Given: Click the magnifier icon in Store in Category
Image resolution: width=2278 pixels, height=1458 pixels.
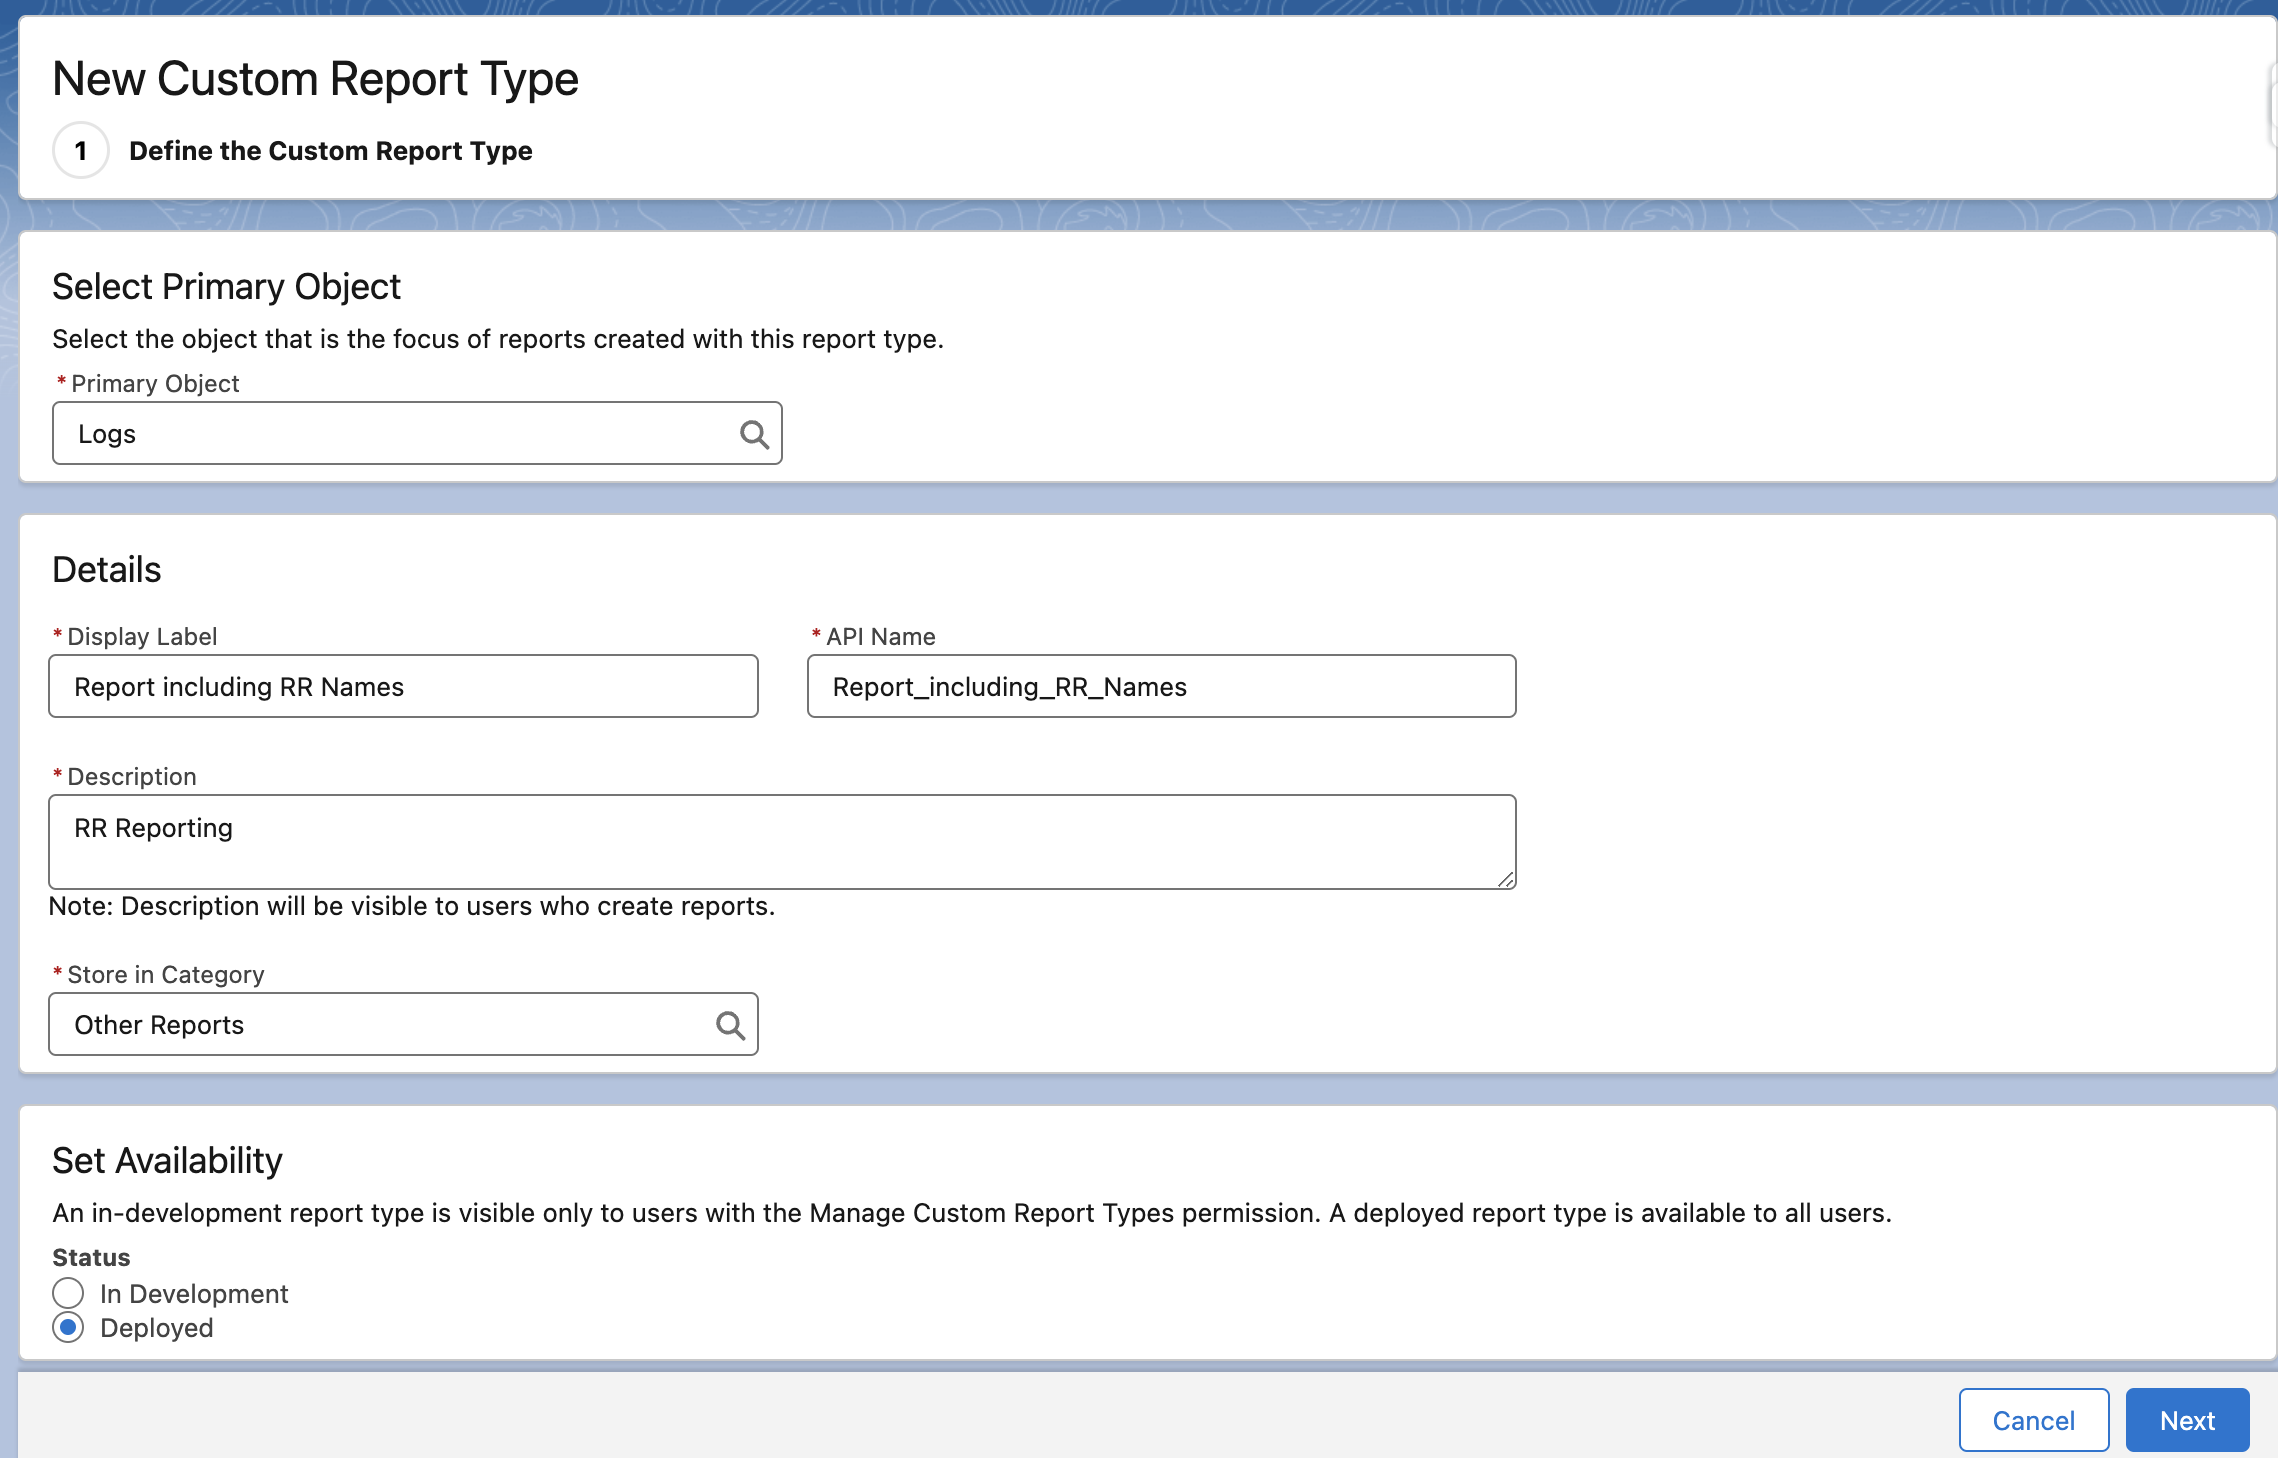Looking at the screenshot, I should click(x=730, y=1024).
